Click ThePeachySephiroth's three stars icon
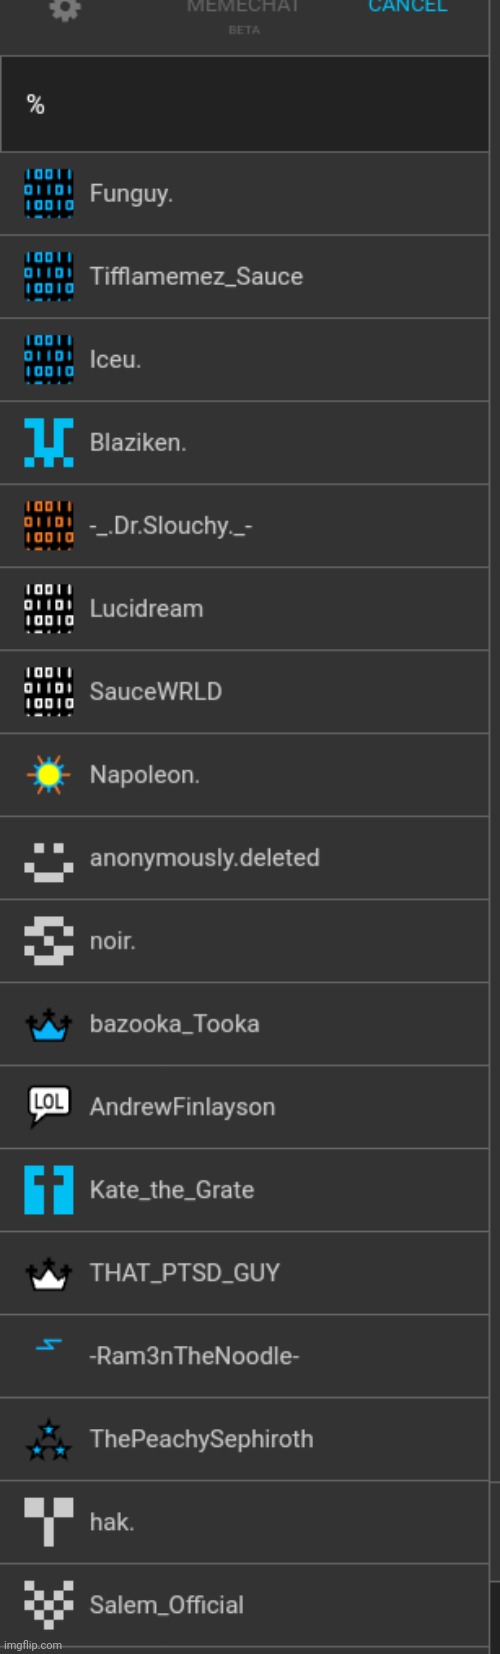The width and height of the screenshot is (500, 1654). [49, 1439]
